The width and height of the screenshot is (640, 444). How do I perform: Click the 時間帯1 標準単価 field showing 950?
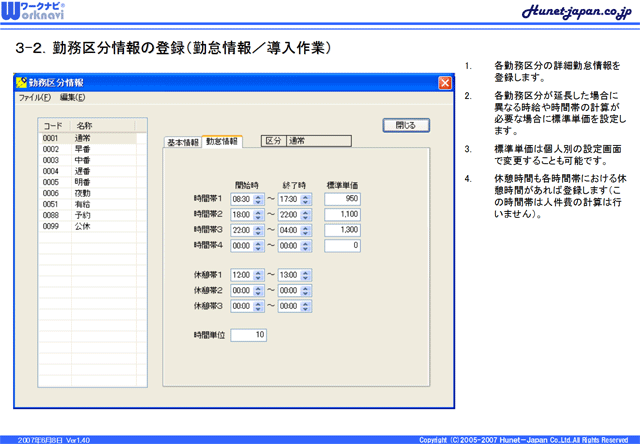point(341,199)
